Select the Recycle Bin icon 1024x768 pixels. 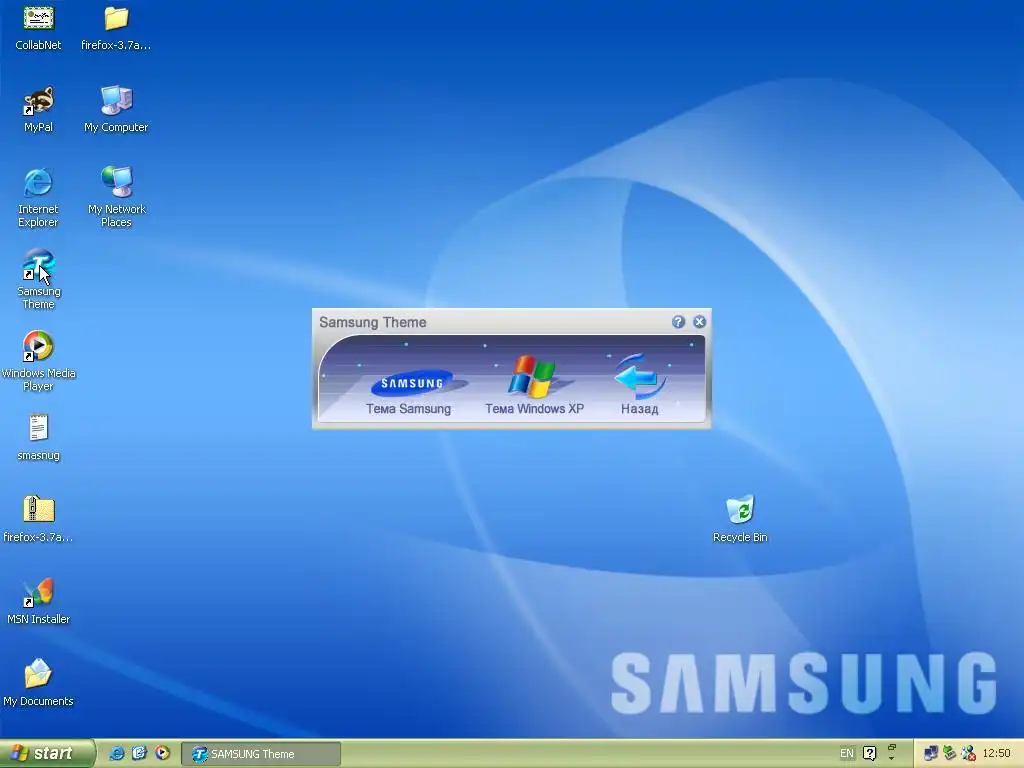click(x=740, y=520)
